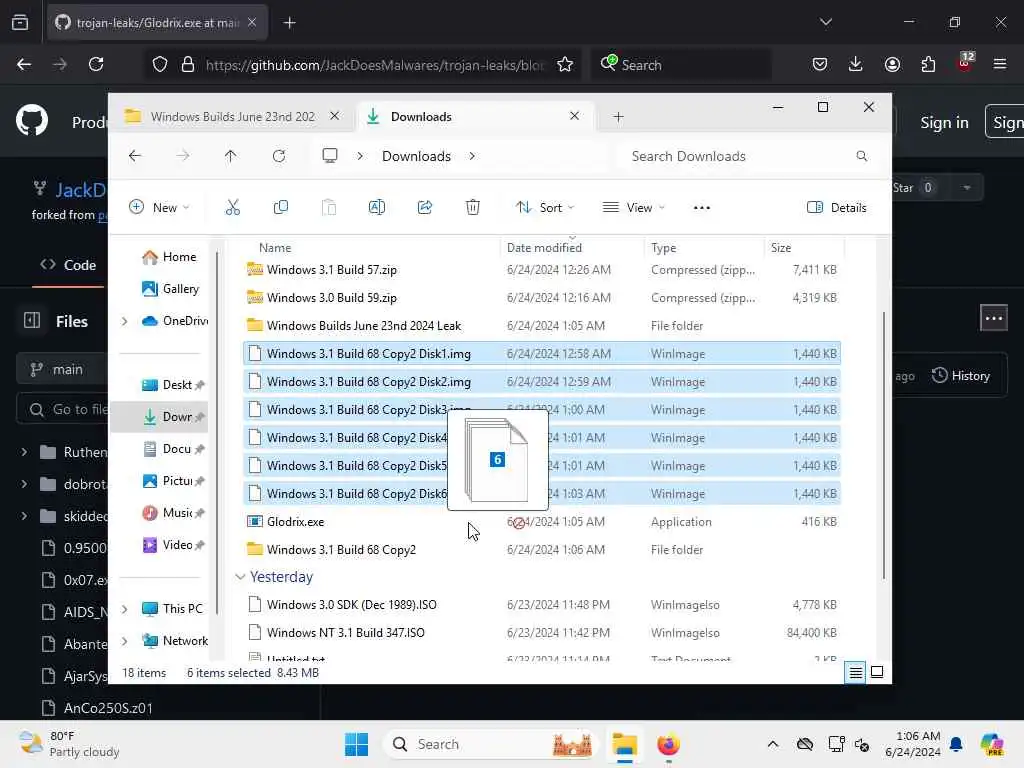Select Glodrix.exe in the file list
This screenshot has height=768, width=1024.
tap(541, 522)
